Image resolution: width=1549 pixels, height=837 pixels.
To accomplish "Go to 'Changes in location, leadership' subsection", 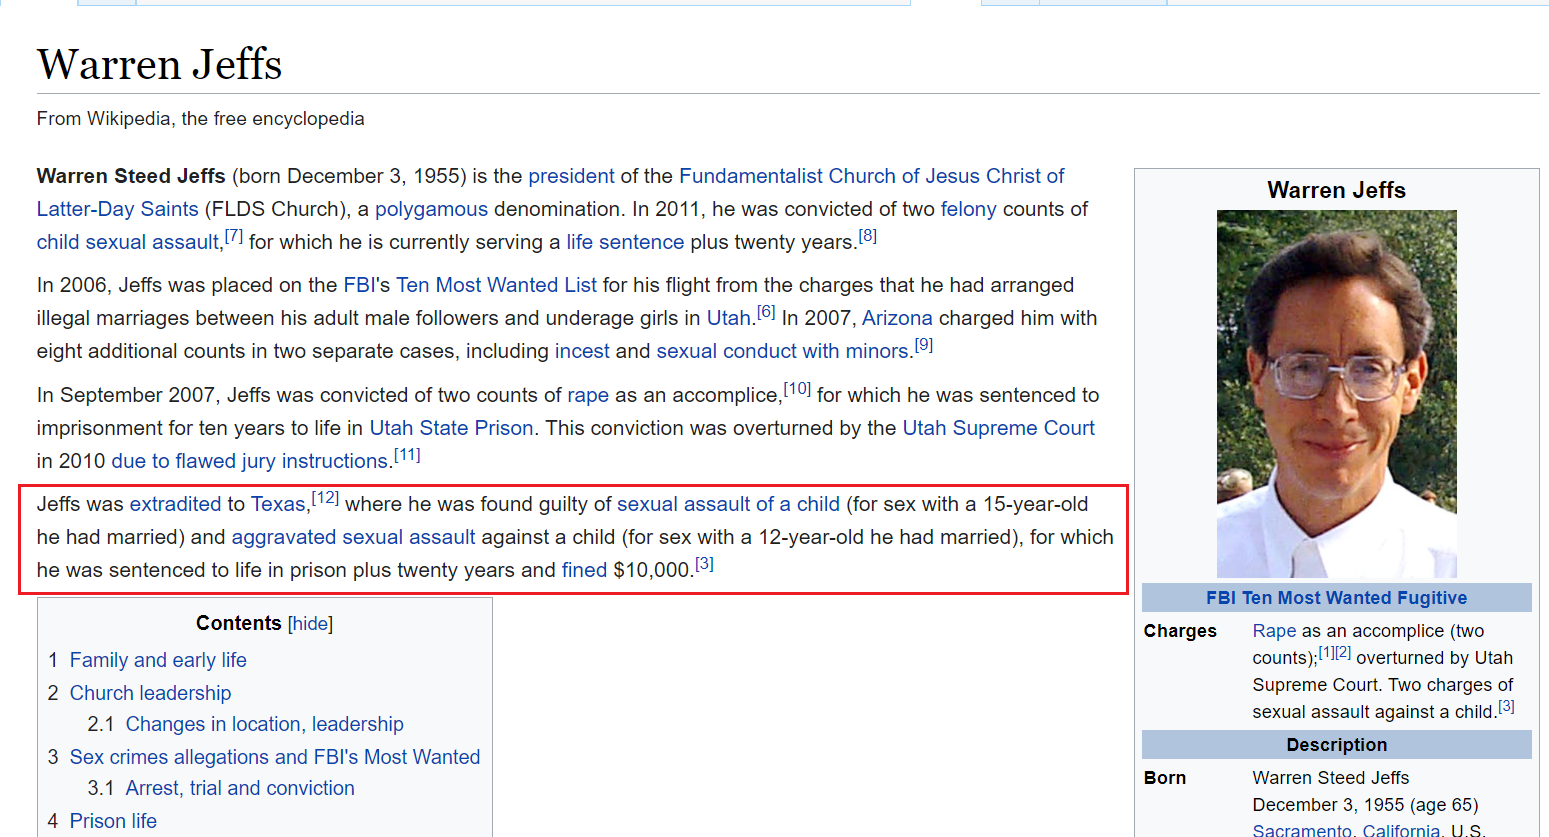I will (x=264, y=724).
